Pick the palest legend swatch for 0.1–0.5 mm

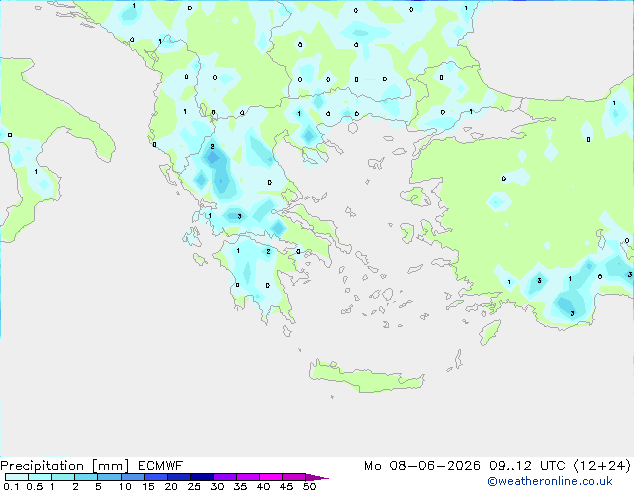coord(17,477)
